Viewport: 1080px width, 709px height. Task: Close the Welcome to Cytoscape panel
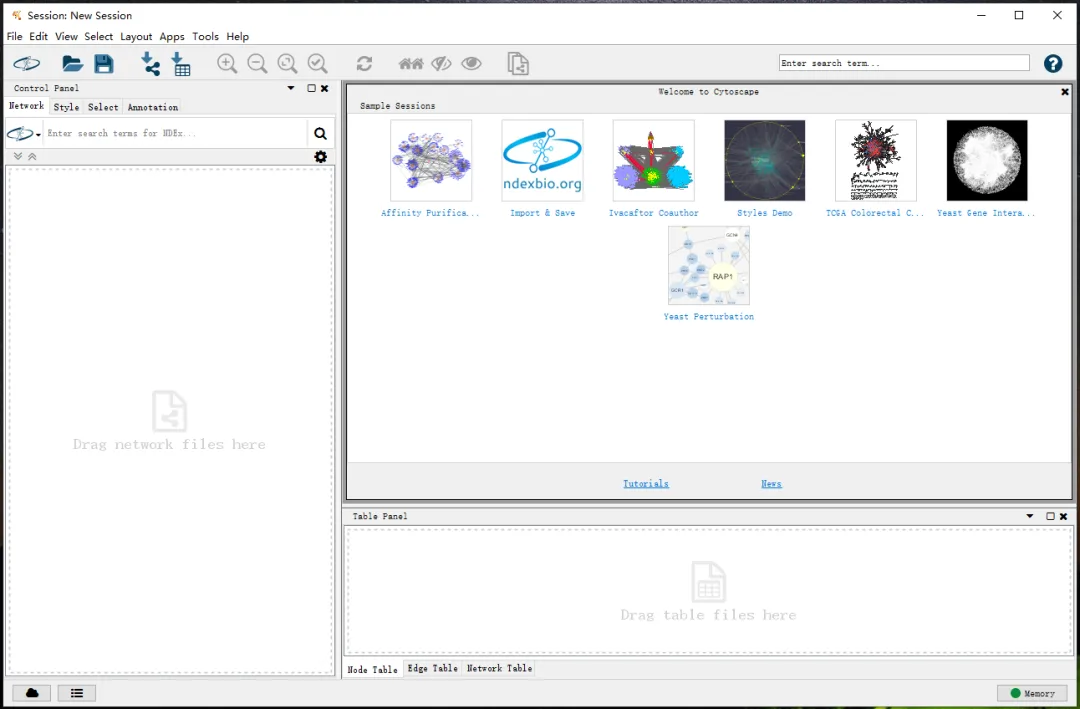[x=1065, y=92]
